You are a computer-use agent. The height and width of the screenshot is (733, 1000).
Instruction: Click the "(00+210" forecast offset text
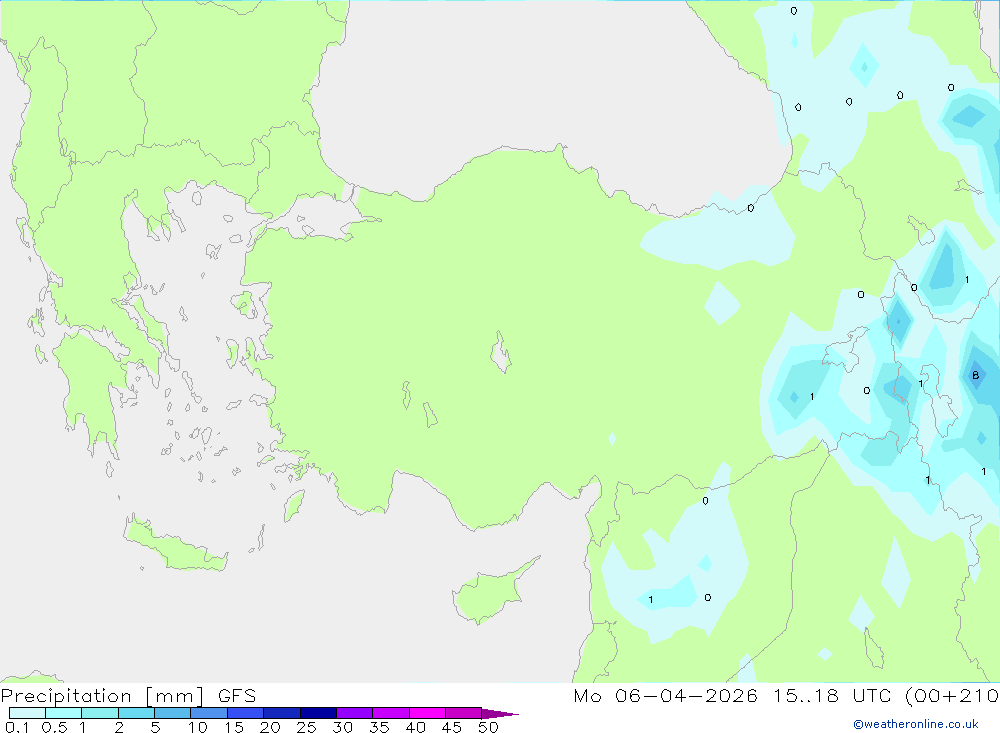(952, 696)
